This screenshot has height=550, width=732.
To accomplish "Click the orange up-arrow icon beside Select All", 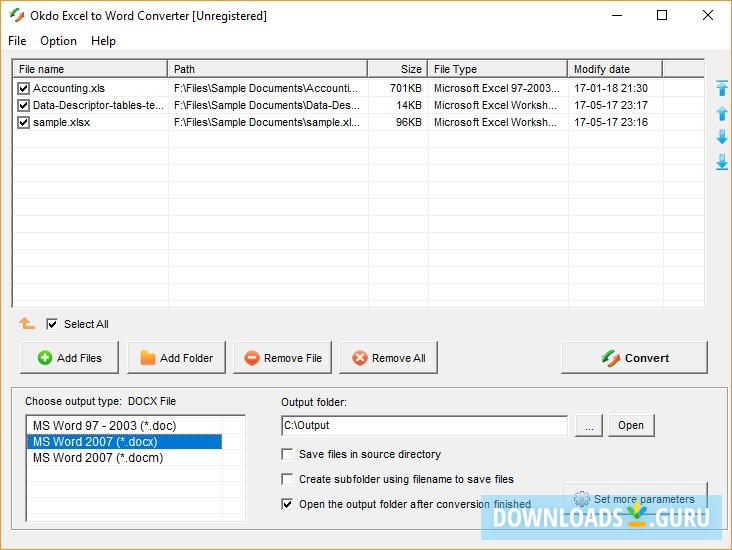I will tap(27, 323).
